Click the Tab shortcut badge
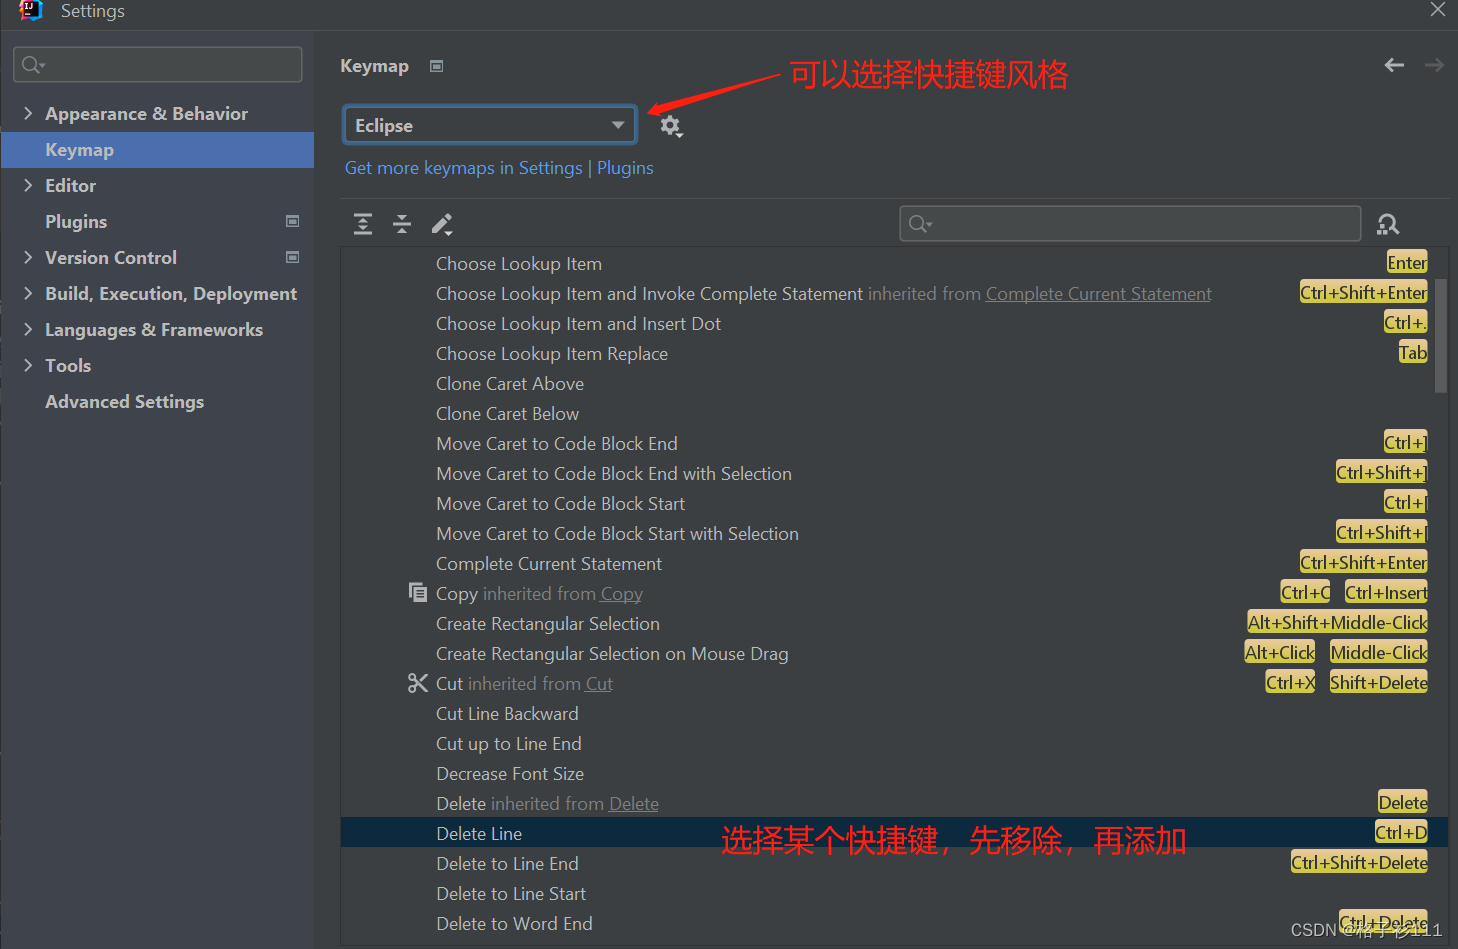The width and height of the screenshot is (1458, 949). [x=1413, y=352]
